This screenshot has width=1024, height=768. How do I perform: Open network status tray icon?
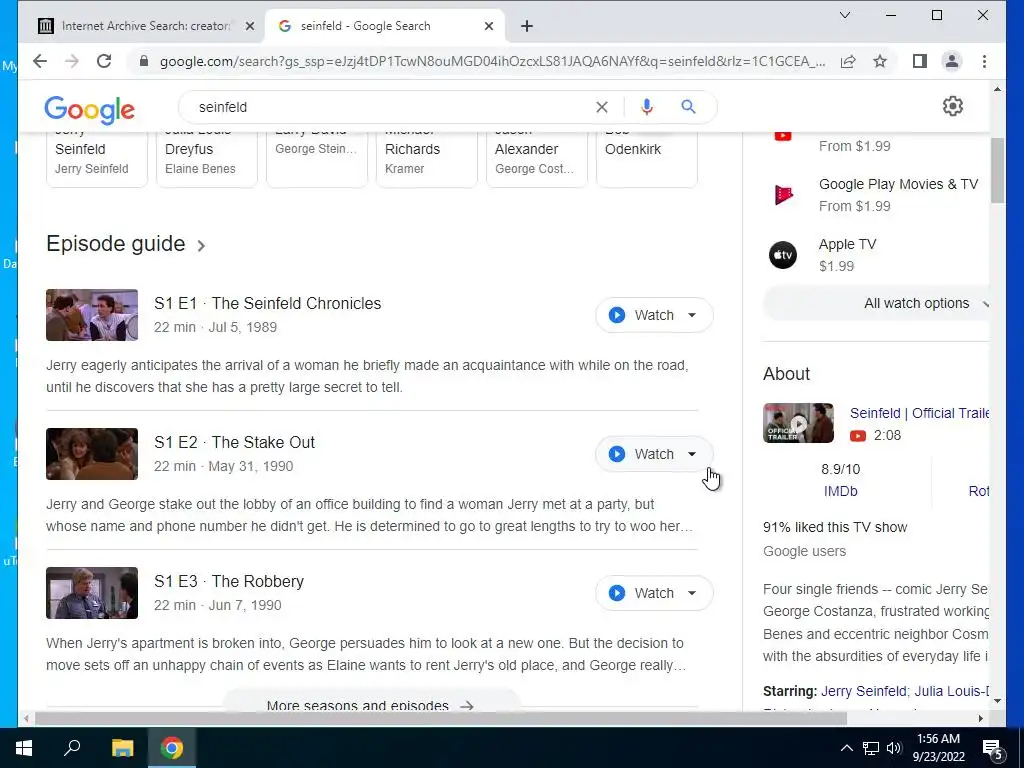coord(871,748)
